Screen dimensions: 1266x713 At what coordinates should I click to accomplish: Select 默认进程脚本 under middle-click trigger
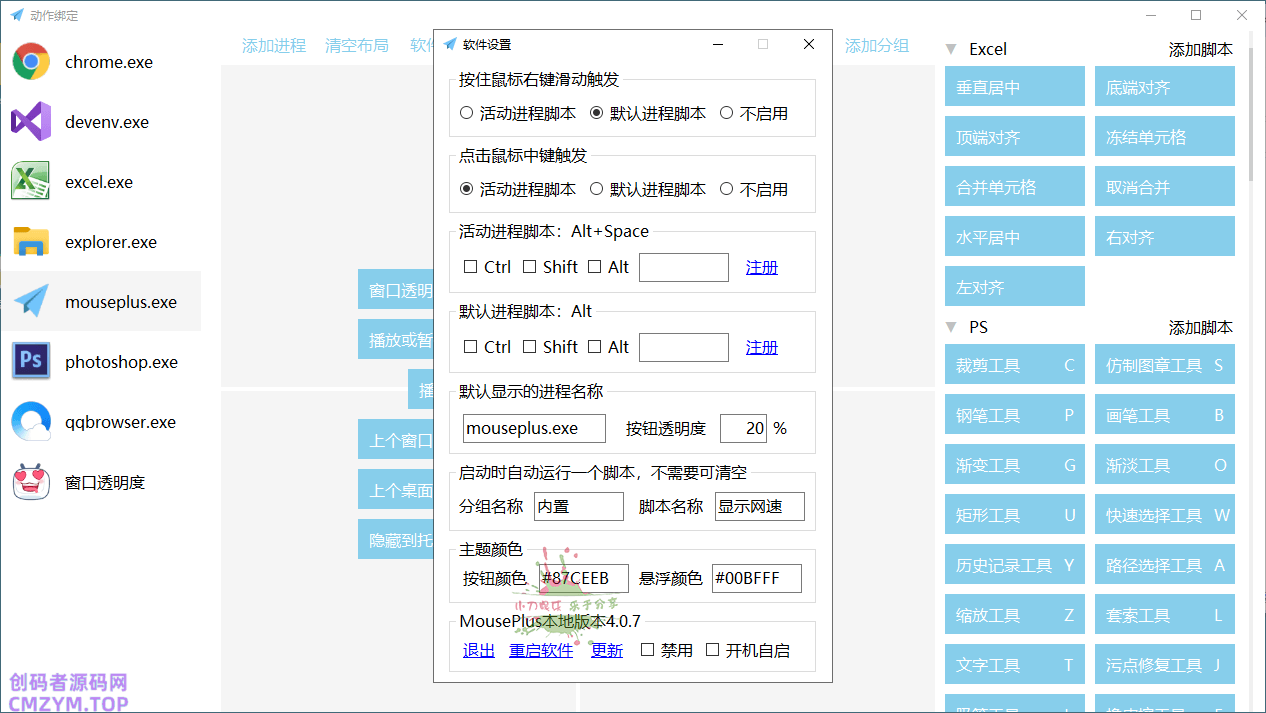click(597, 189)
